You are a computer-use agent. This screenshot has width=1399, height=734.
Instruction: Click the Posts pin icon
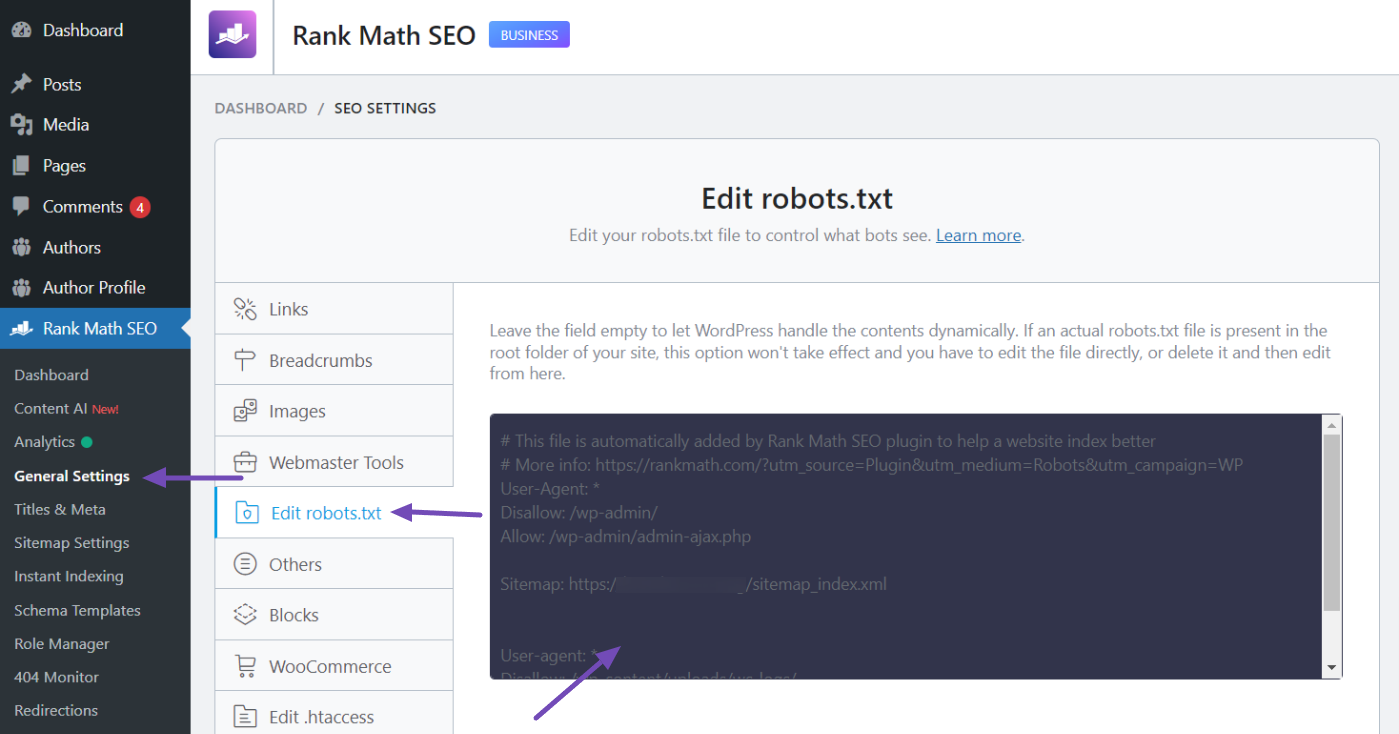[21, 84]
